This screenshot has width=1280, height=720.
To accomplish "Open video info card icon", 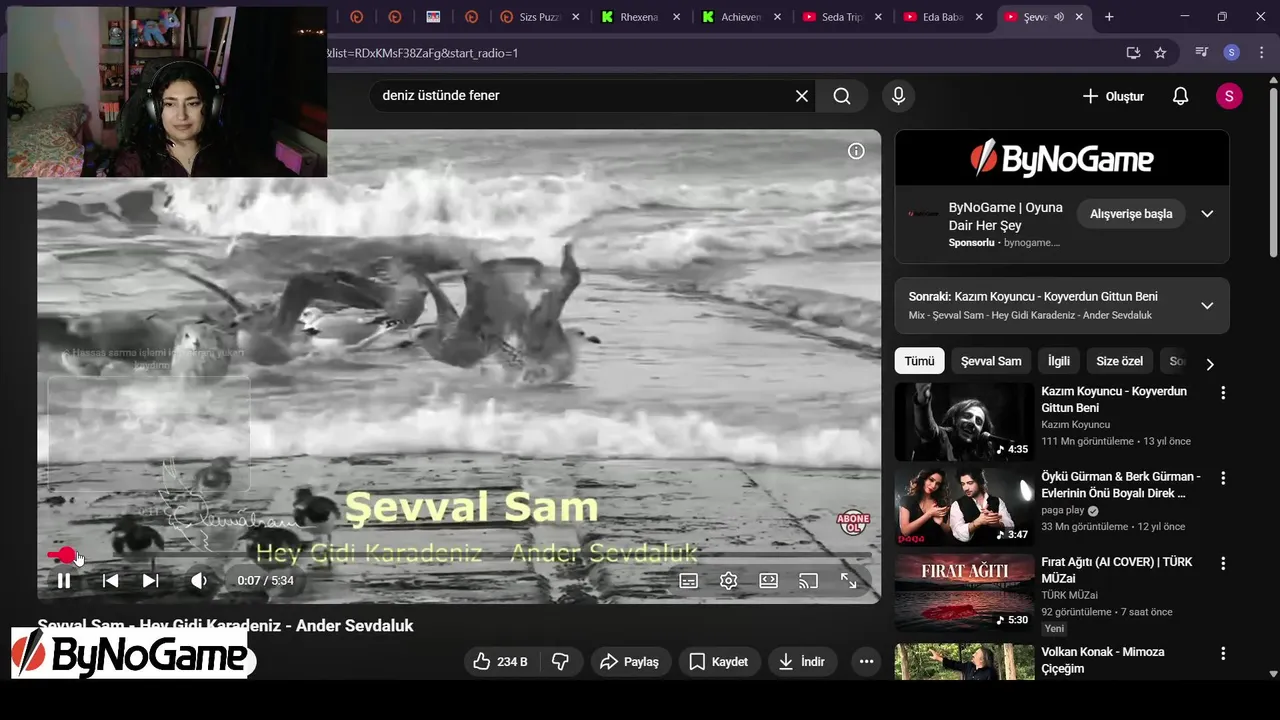I will [856, 151].
